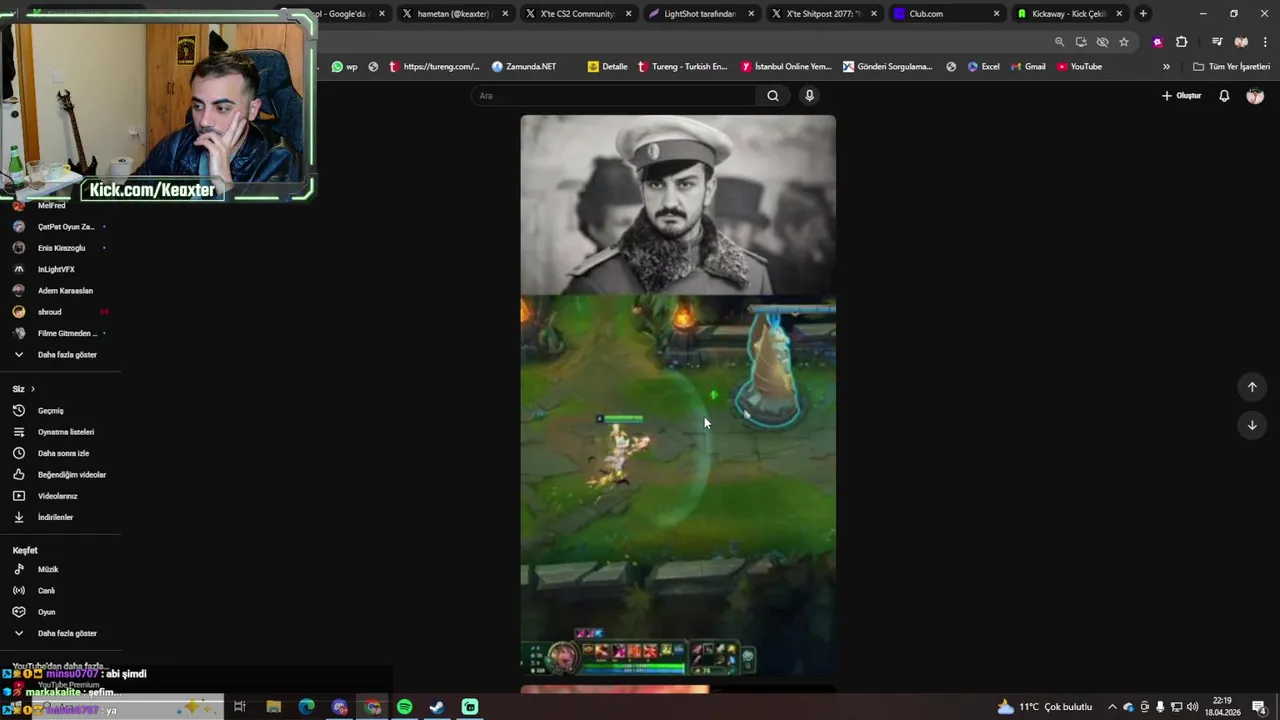
Task: Click the Oluştur create button
Action: [1181, 96]
